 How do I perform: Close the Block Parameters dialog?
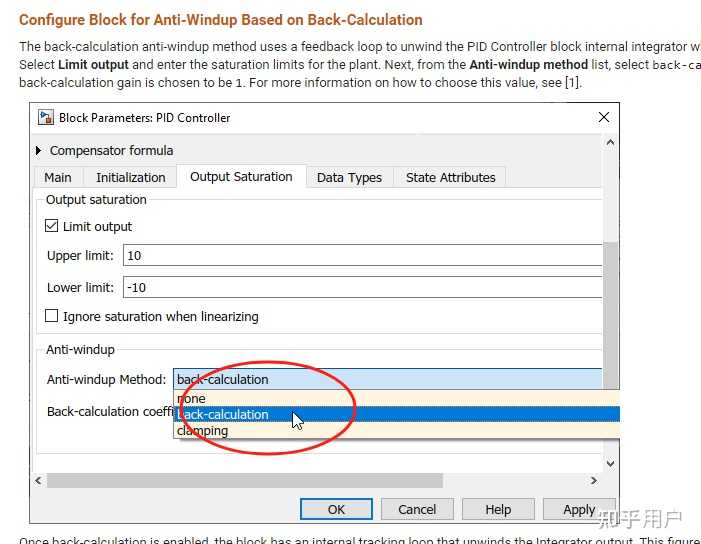click(604, 117)
